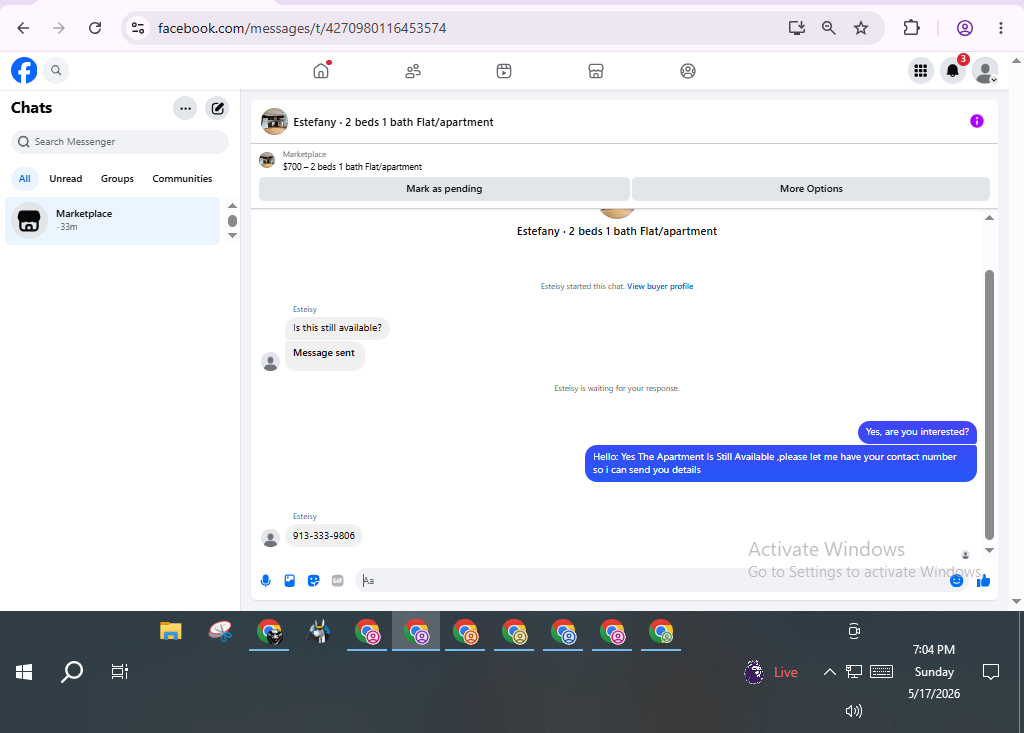Open File Explorer from taskbar
Image resolution: width=1024 pixels, height=733 pixels.
(x=170, y=632)
